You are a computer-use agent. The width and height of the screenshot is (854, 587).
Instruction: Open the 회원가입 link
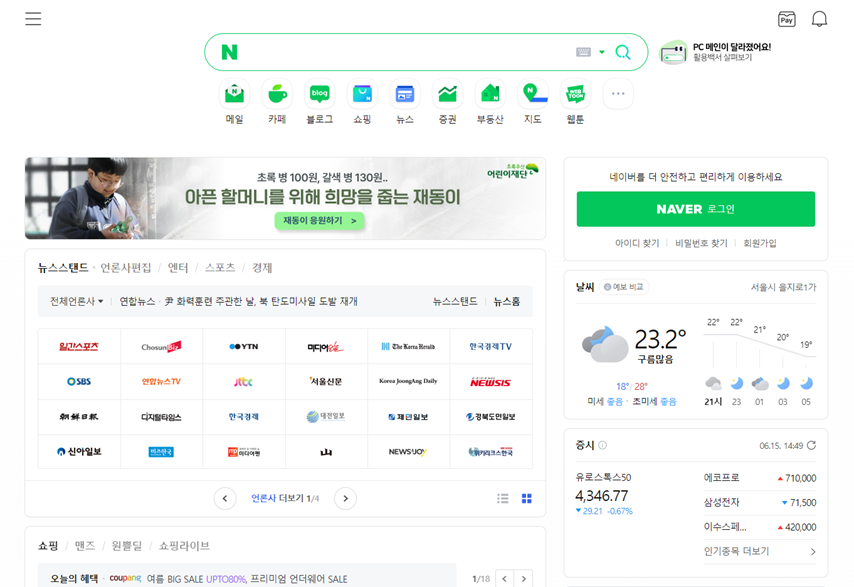(760, 243)
